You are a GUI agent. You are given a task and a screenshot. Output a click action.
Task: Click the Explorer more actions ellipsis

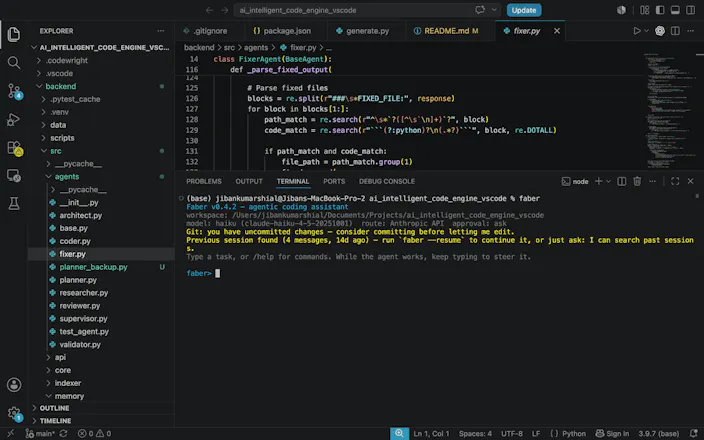pyautogui.click(x=160, y=31)
